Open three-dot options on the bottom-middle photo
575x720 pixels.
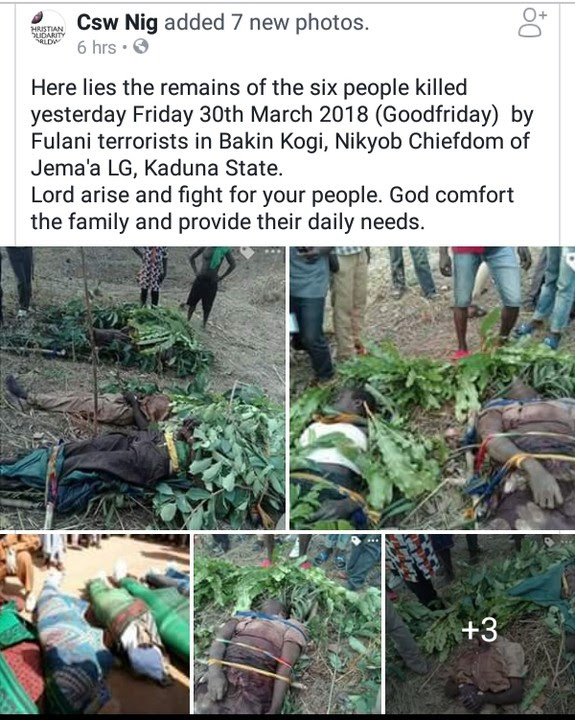pos(374,540)
